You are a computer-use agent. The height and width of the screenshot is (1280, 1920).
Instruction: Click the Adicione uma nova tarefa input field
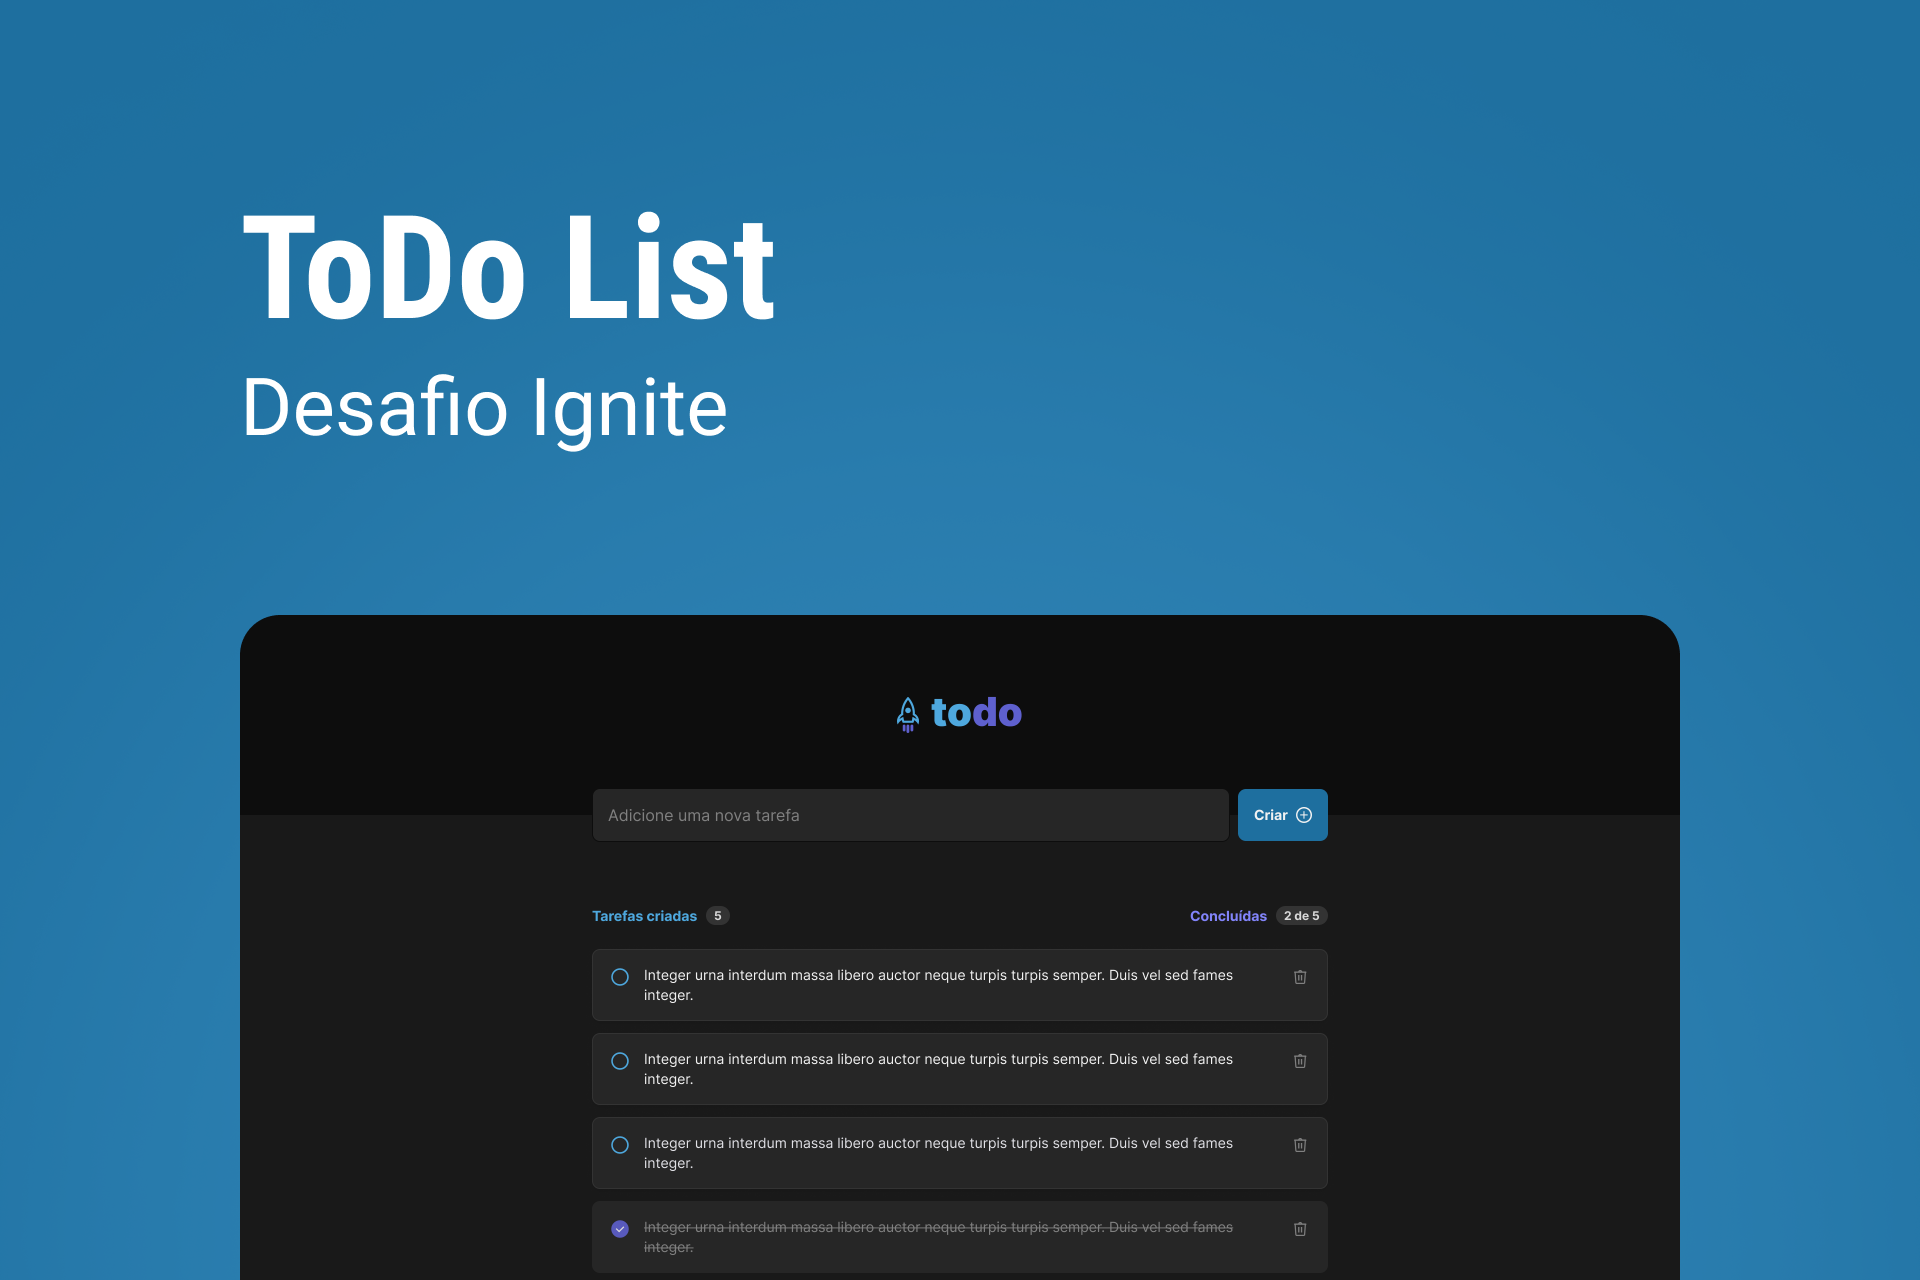(x=910, y=814)
